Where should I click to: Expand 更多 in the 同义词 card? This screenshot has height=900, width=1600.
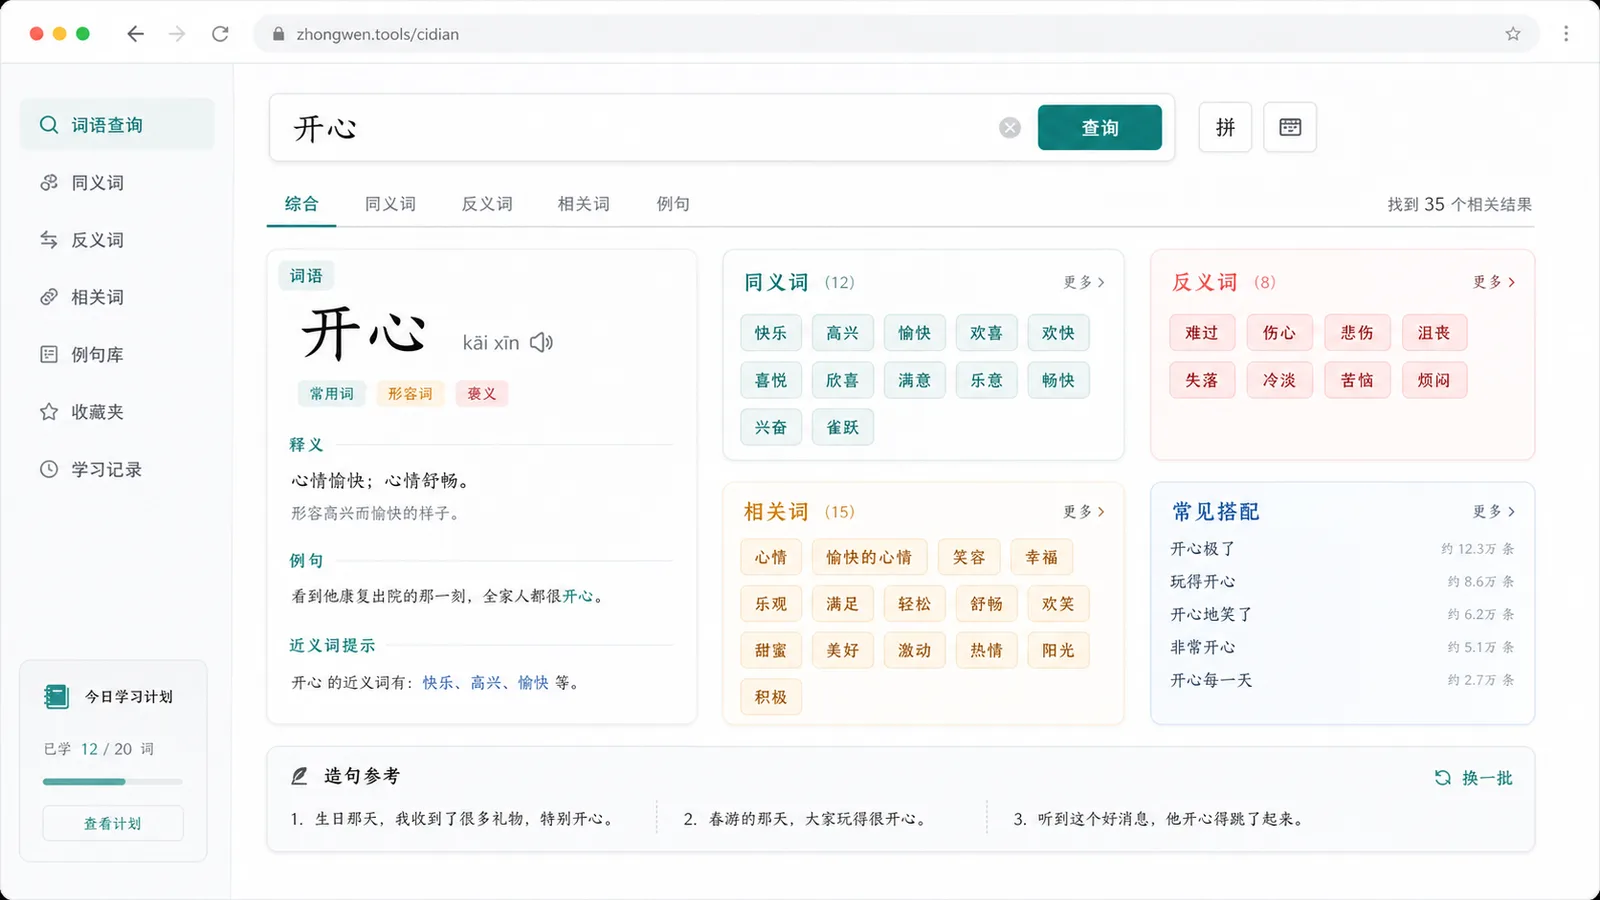[x=1084, y=282]
